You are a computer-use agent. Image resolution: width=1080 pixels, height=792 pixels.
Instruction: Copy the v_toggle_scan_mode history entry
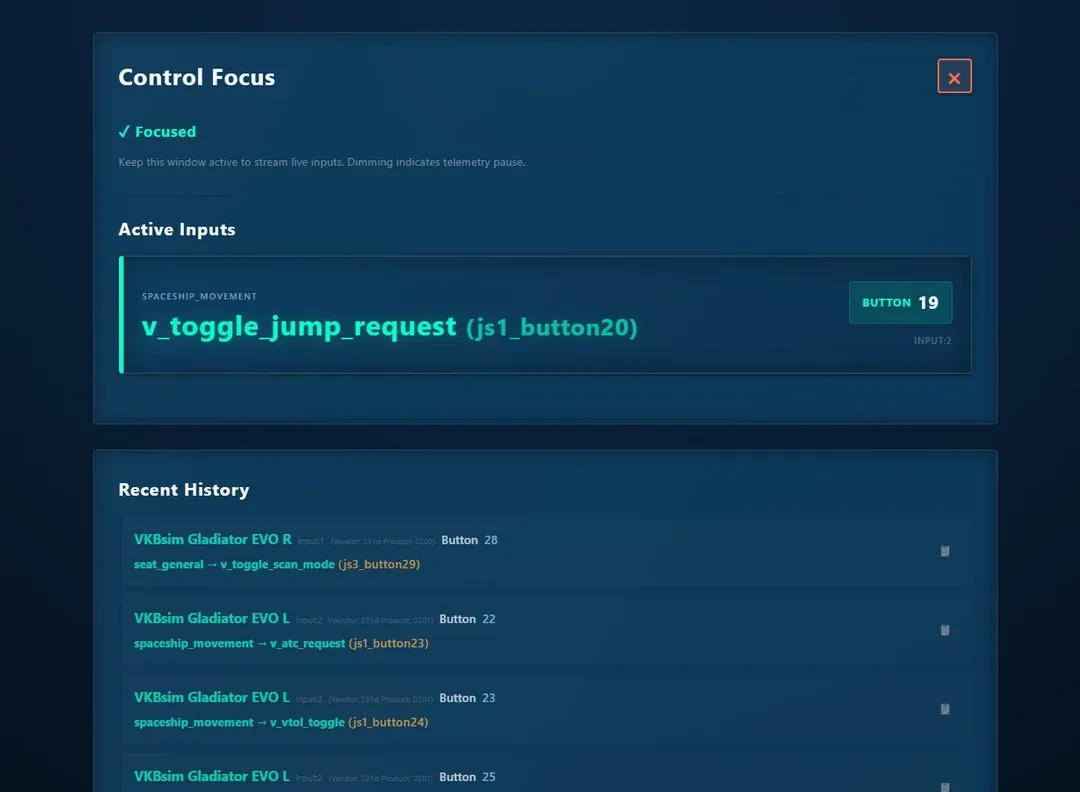click(x=944, y=551)
